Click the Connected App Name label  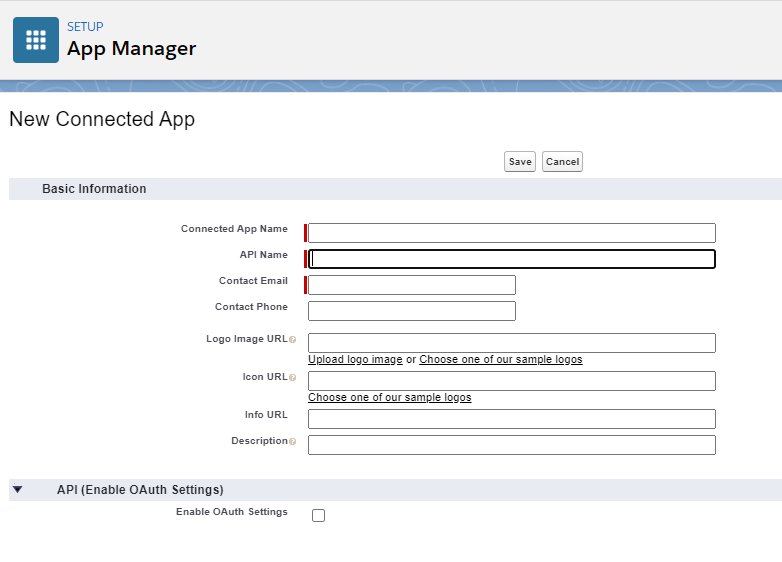pos(234,228)
